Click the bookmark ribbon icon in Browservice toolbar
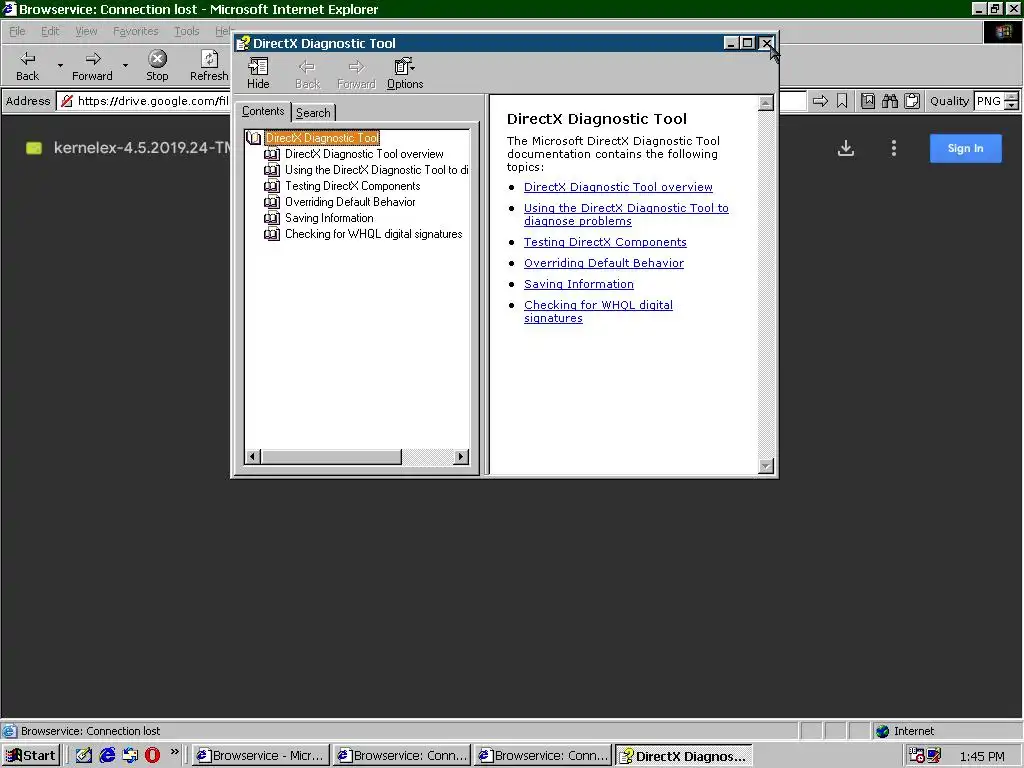This screenshot has height=768, width=1024. point(842,101)
